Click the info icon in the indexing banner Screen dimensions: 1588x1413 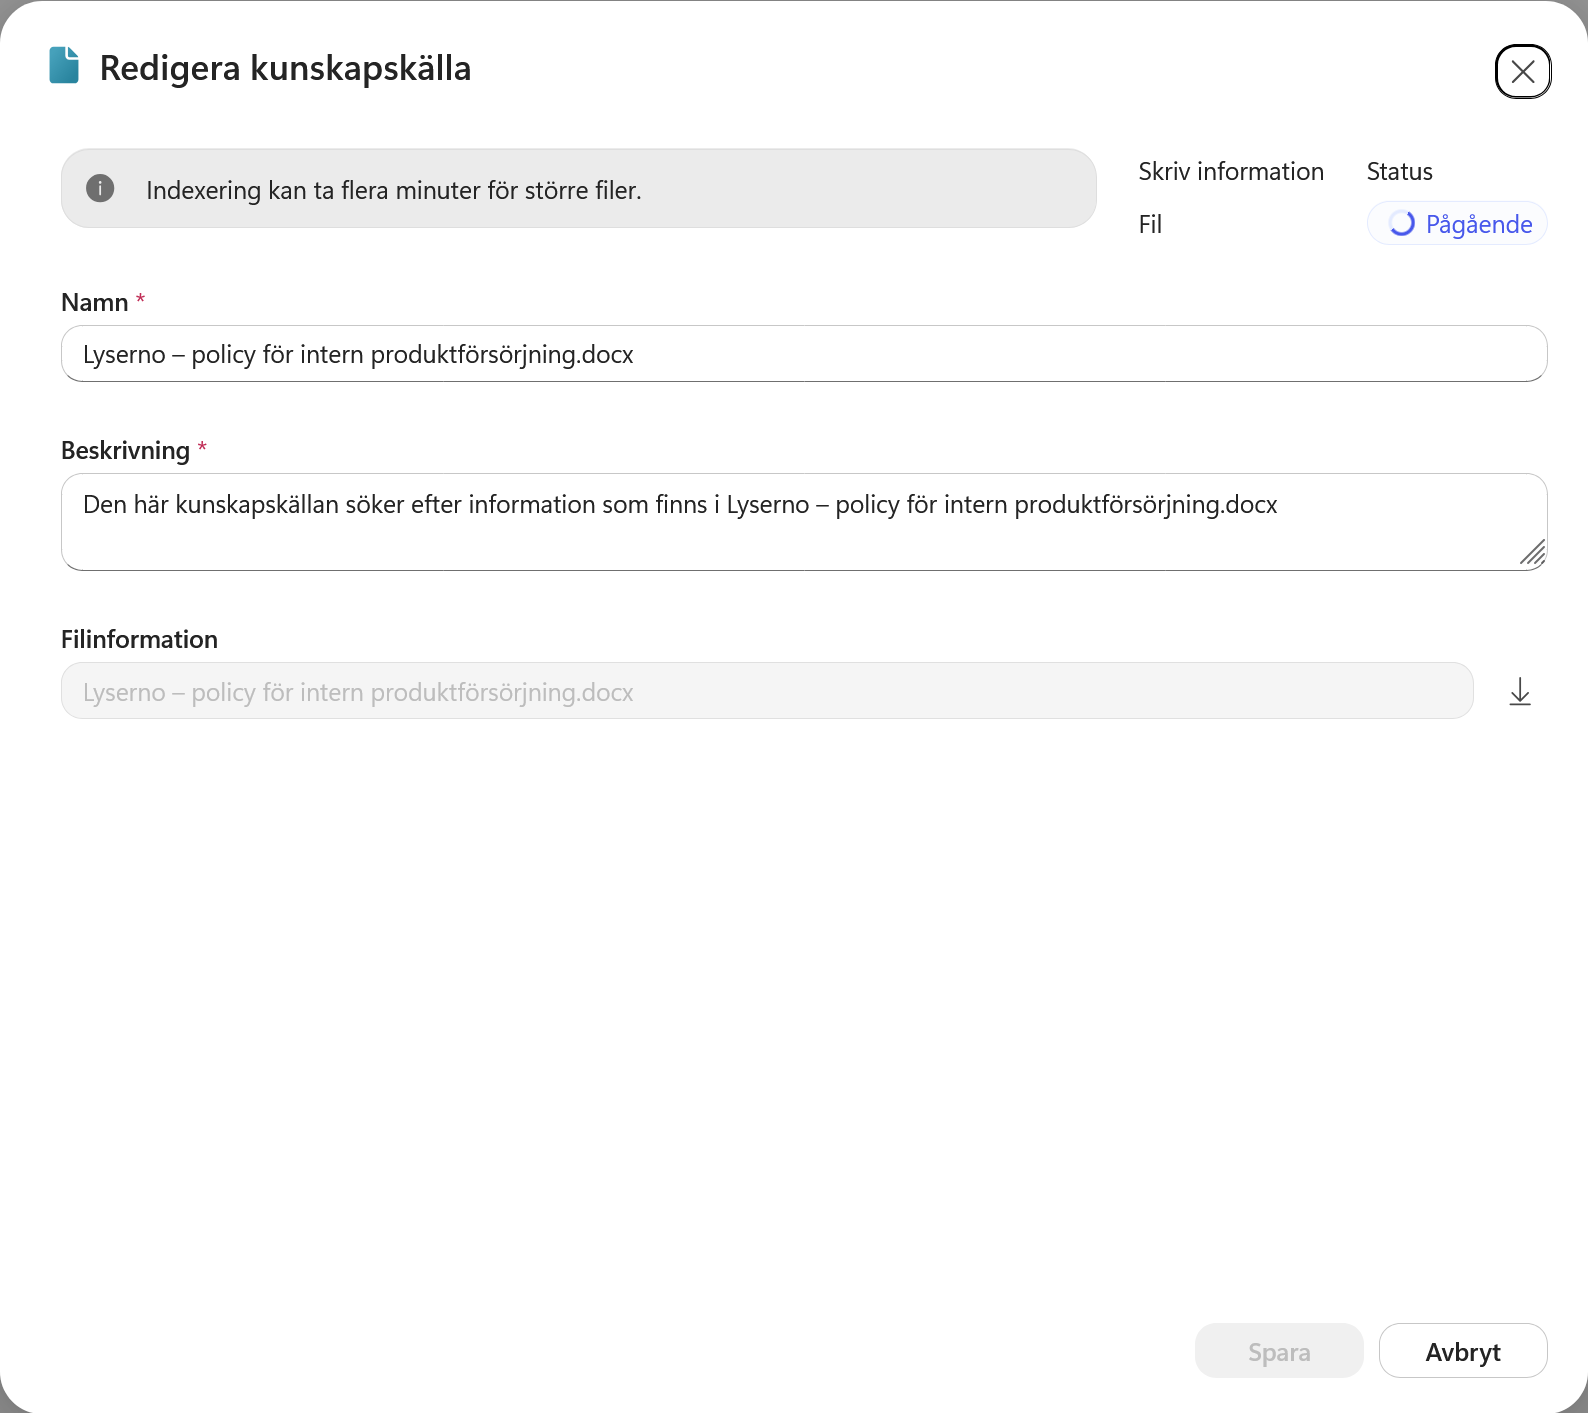(x=100, y=188)
